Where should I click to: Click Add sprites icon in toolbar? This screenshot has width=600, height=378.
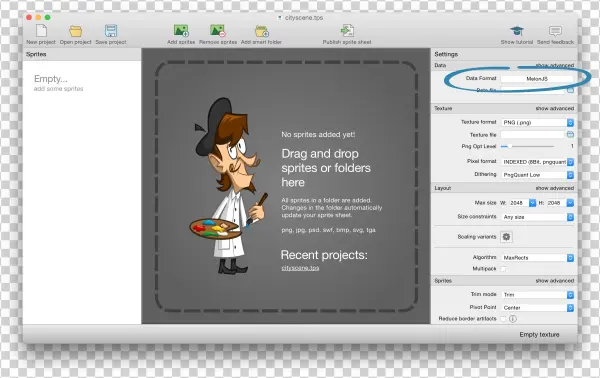tap(181, 31)
